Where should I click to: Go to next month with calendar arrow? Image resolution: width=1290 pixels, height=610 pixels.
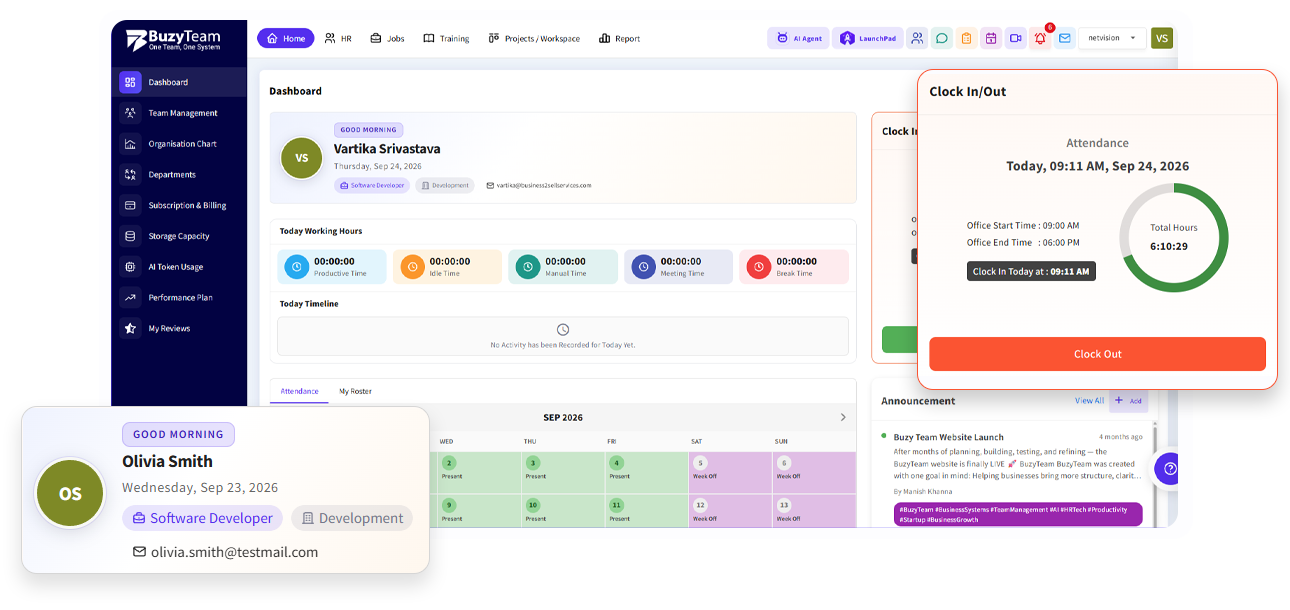point(843,417)
